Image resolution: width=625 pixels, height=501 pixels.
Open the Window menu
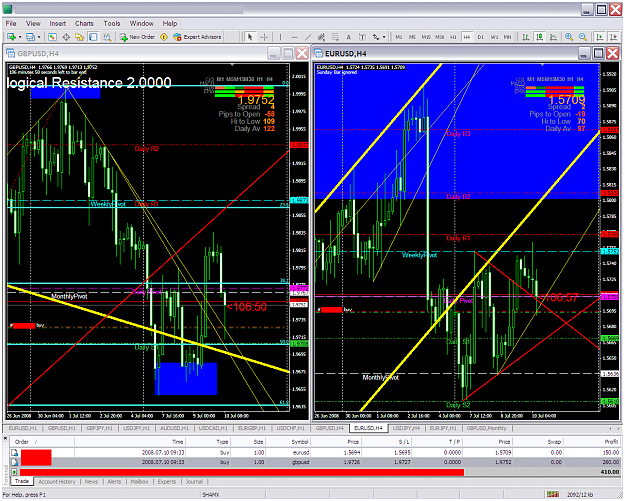pyautogui.click(x=142, y=24)
